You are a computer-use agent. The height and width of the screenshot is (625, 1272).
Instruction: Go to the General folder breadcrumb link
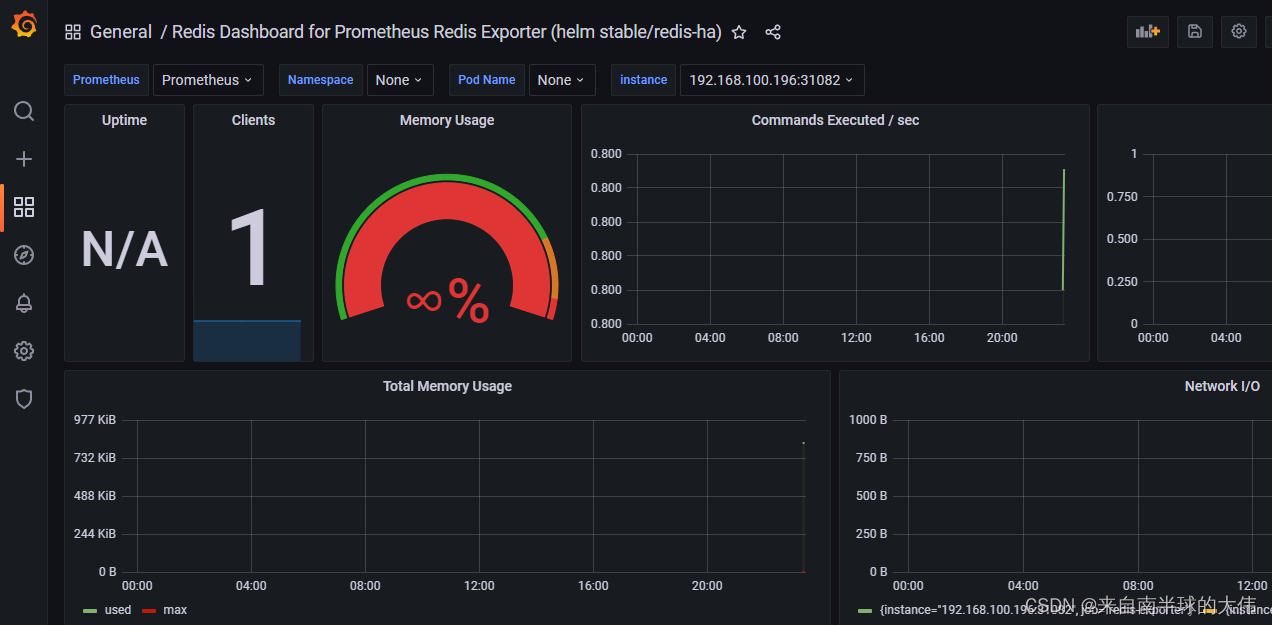click(121, 32)
